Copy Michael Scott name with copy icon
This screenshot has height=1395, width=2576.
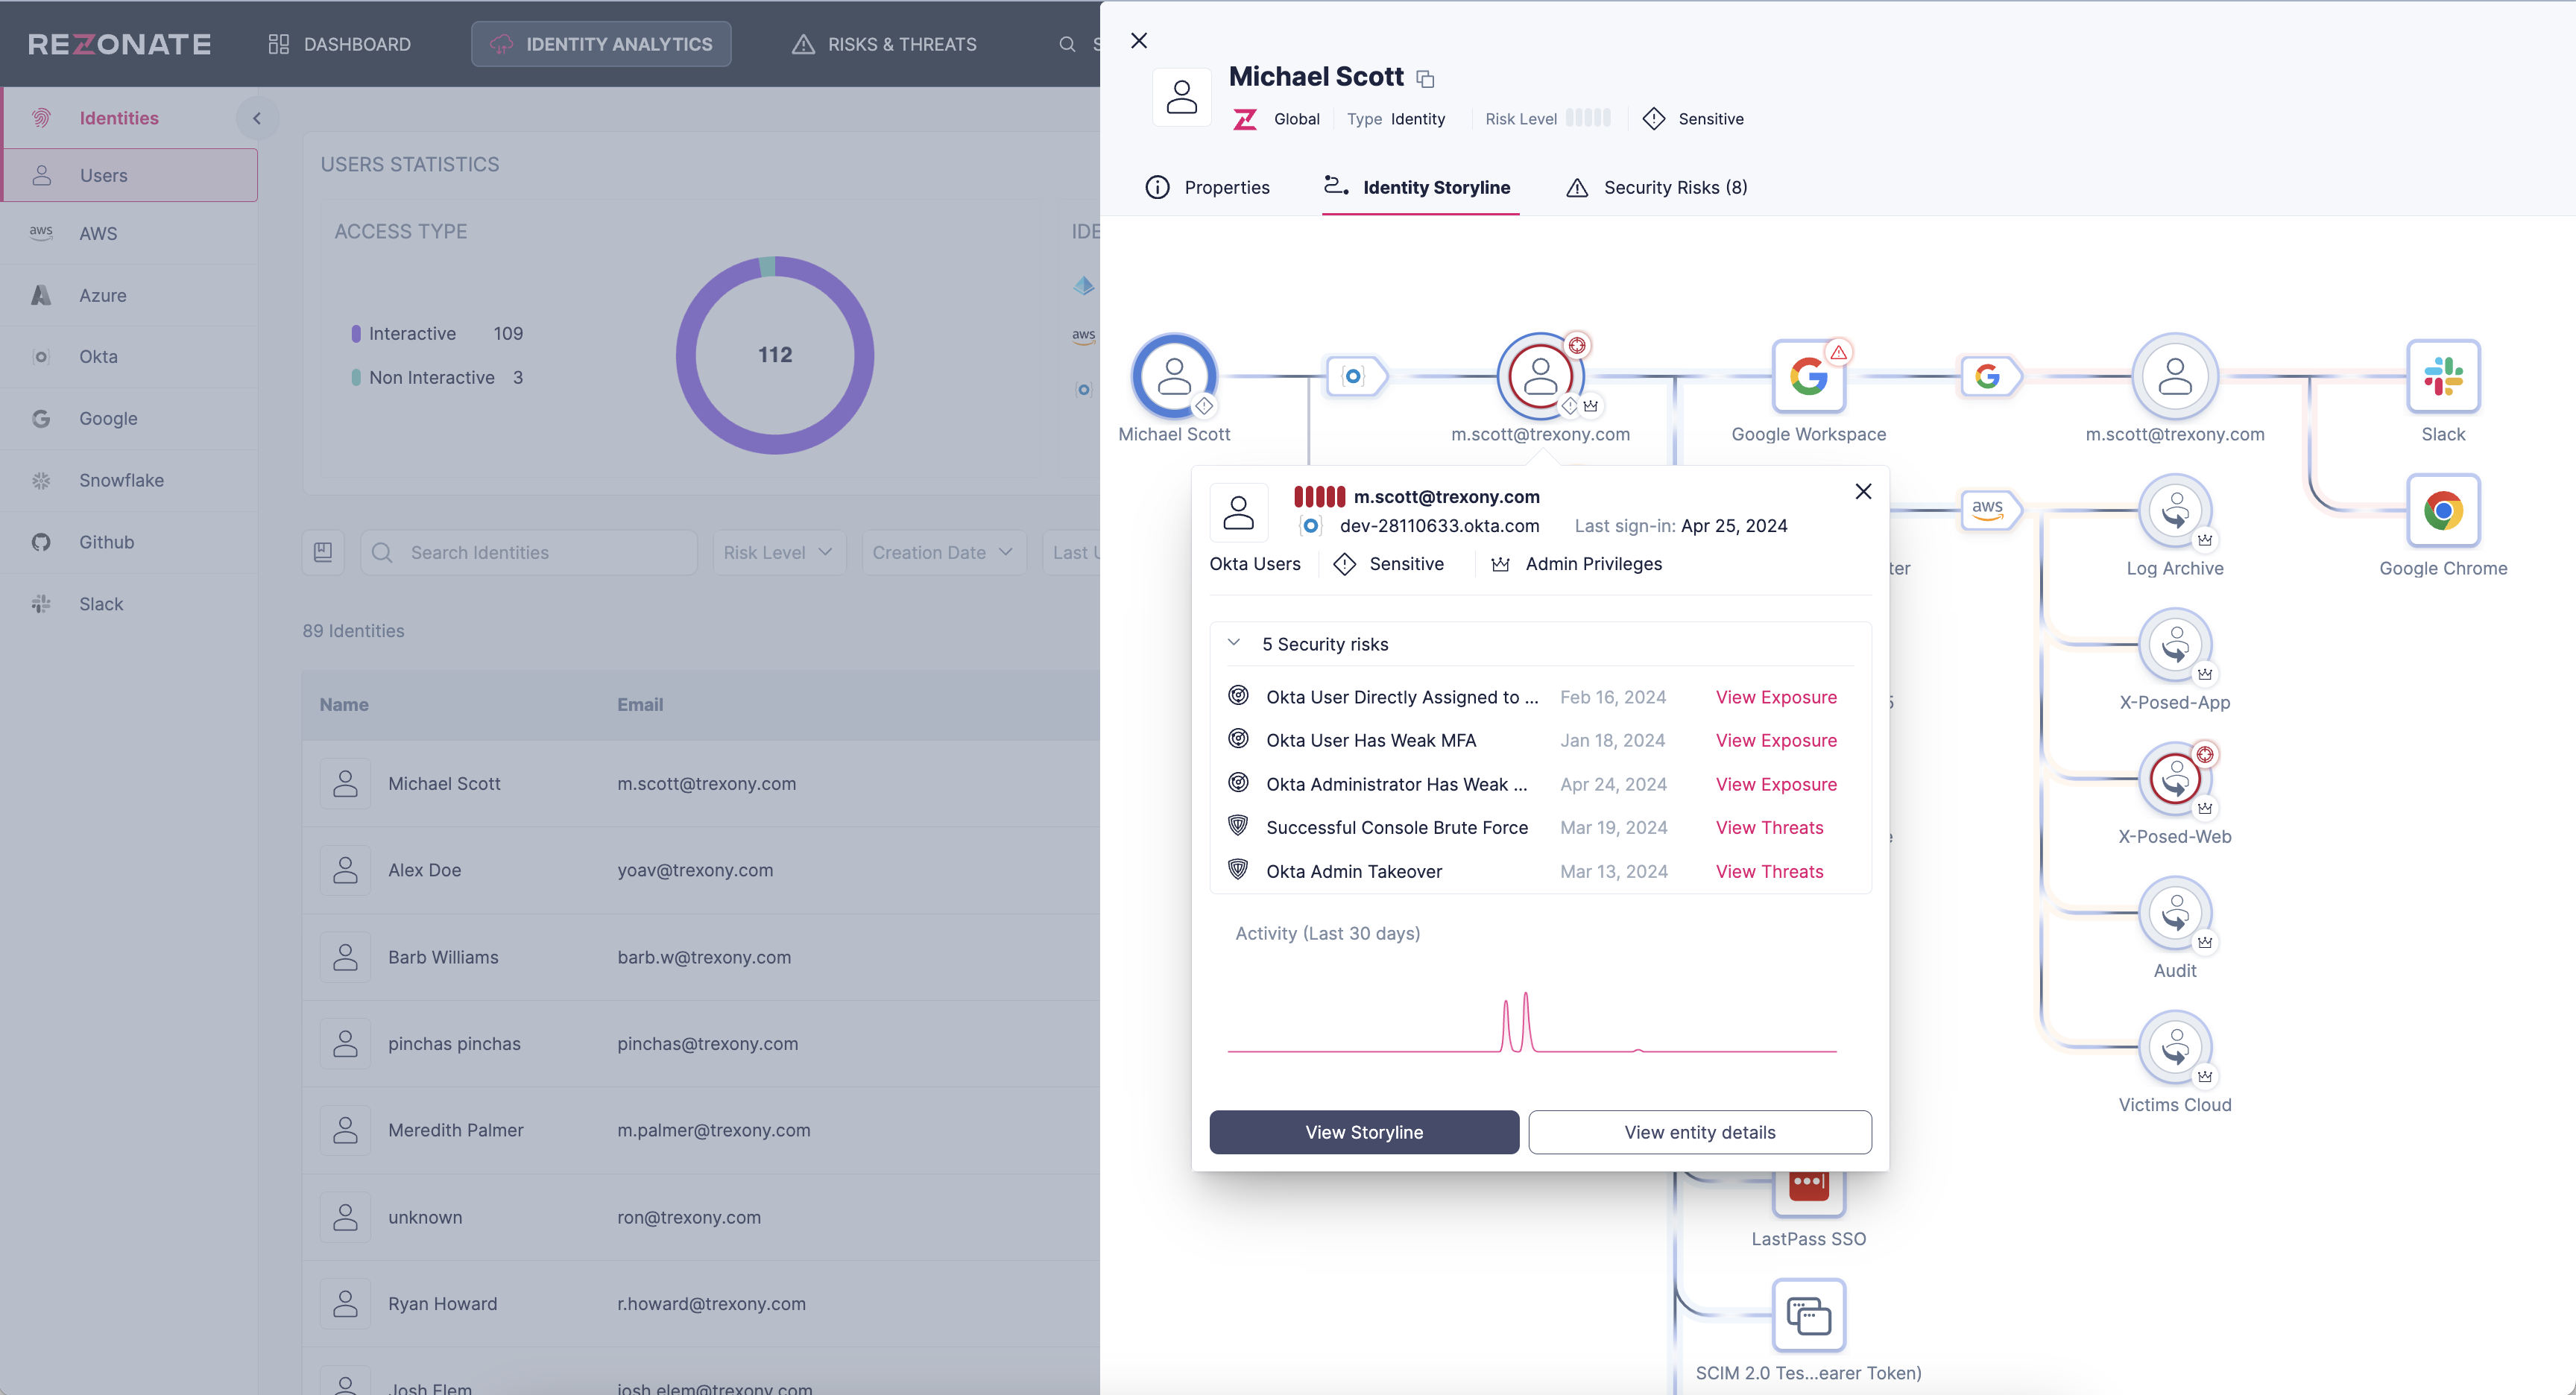[1426, 79]
